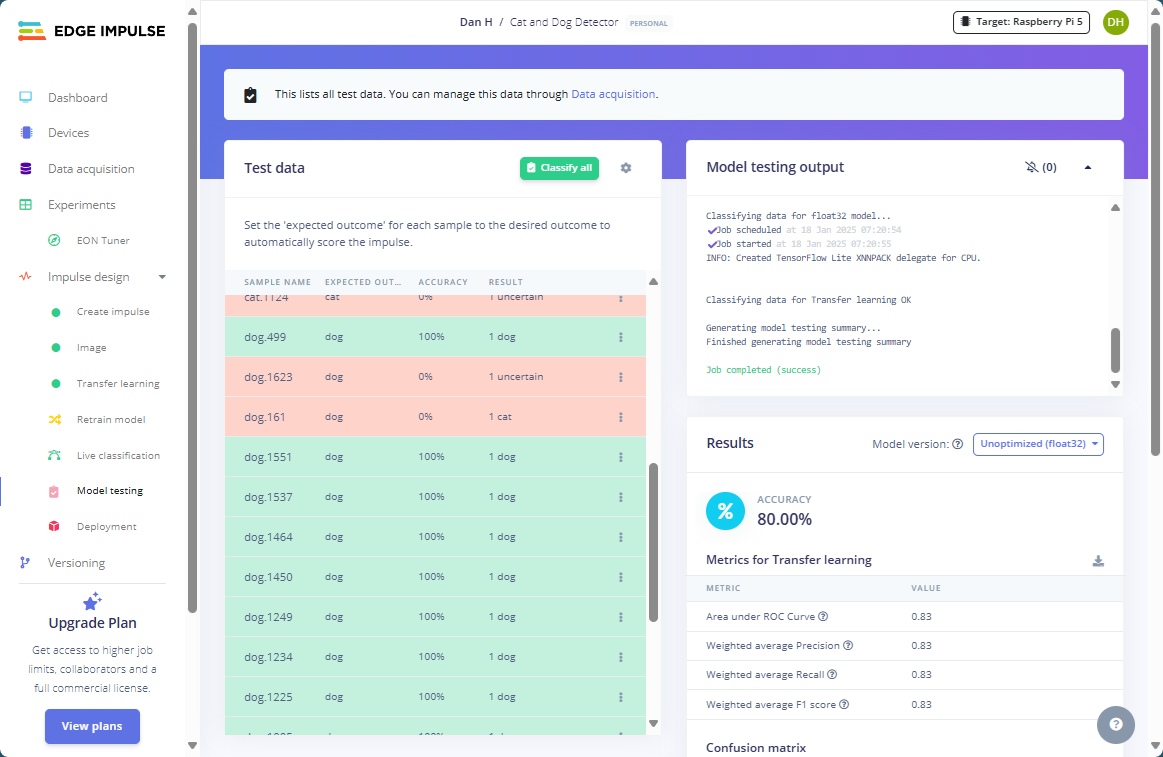1163x757 pixels.
Task: Click the Model version help icon
Action: pyautogui.click(x=957, y=444)
